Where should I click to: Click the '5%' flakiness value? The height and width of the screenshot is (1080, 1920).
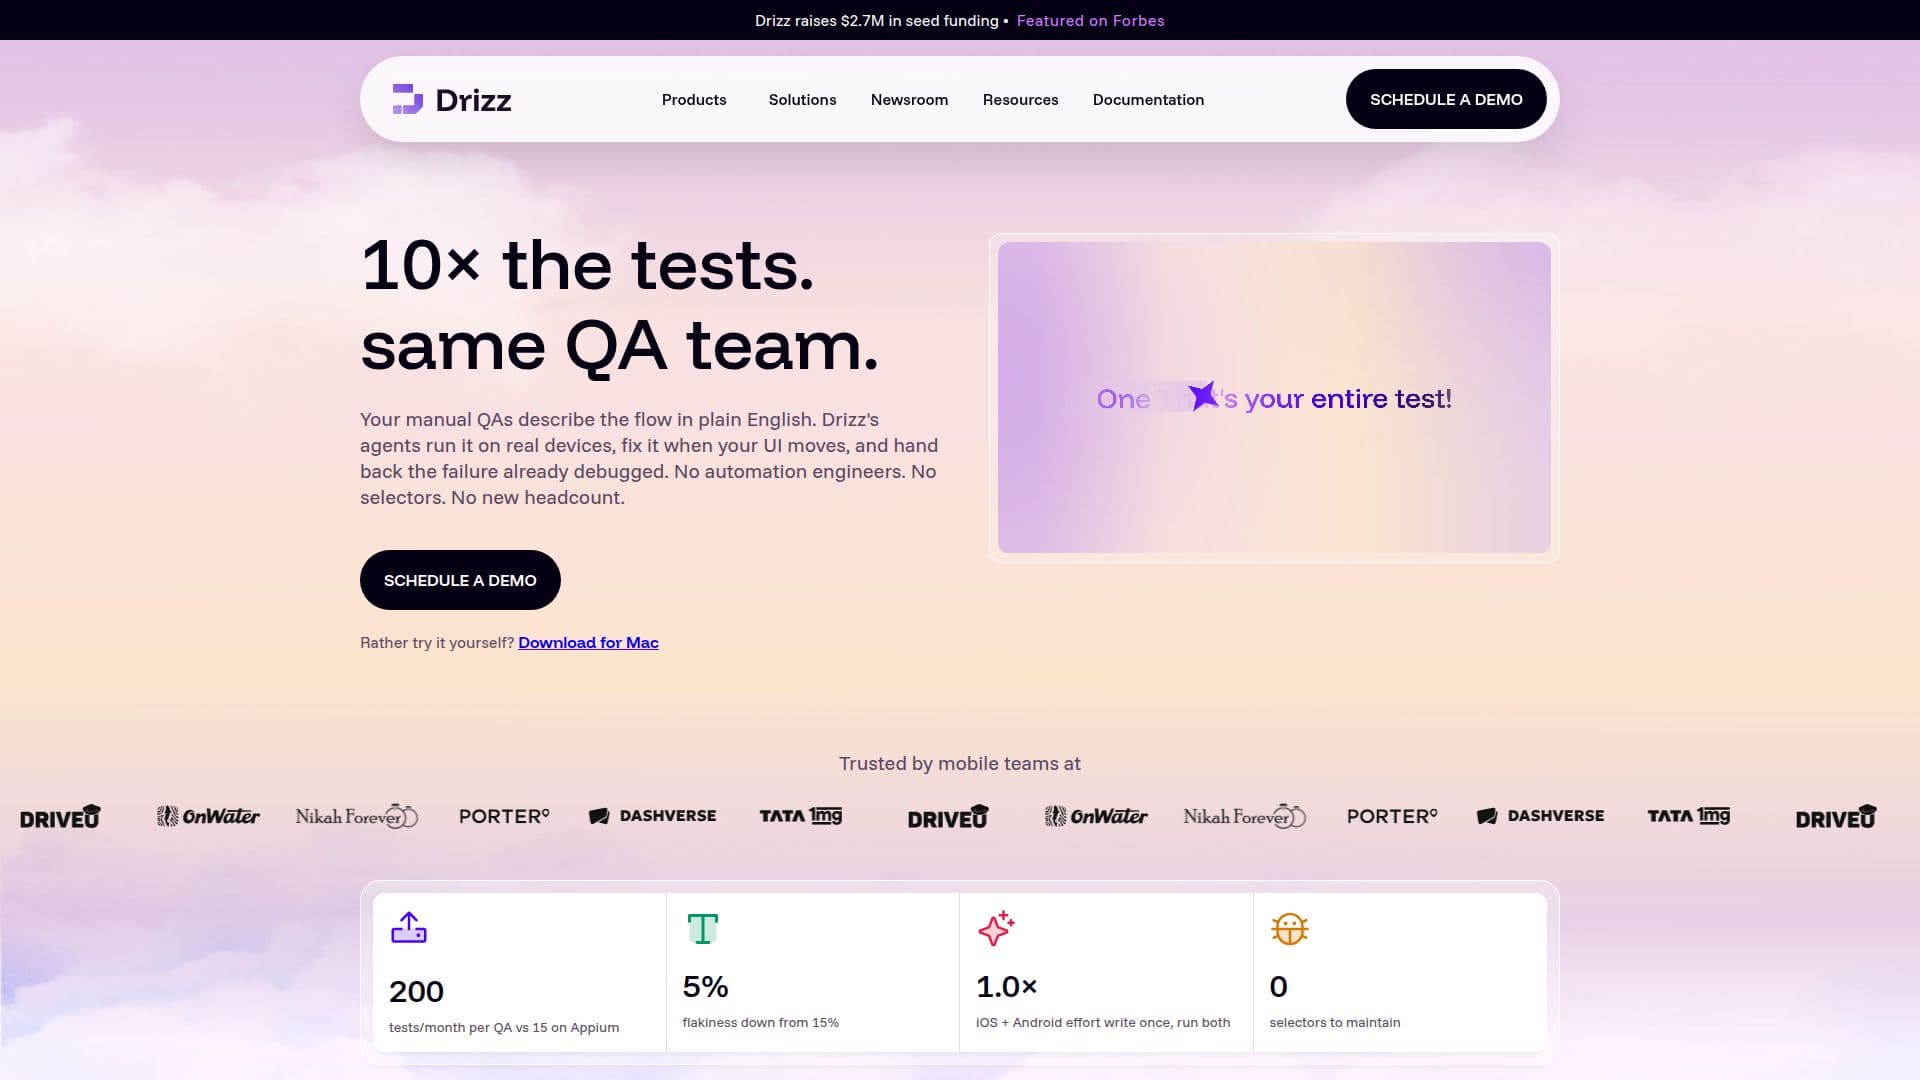(x=705, y=986)
